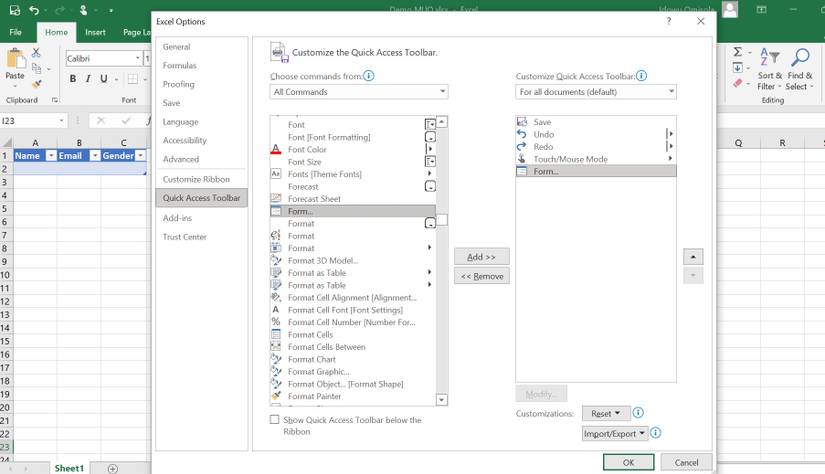Select Trust Center in options sidebar
The width and height of the screenshot is (825, 474).
202,237
